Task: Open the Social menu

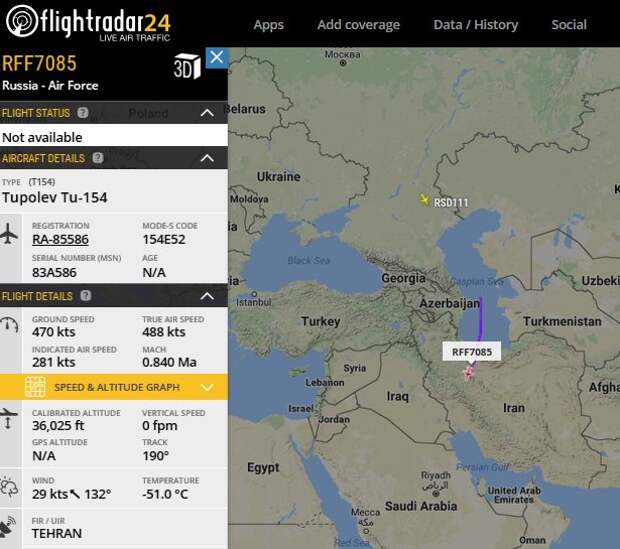Action: point(568,24)
